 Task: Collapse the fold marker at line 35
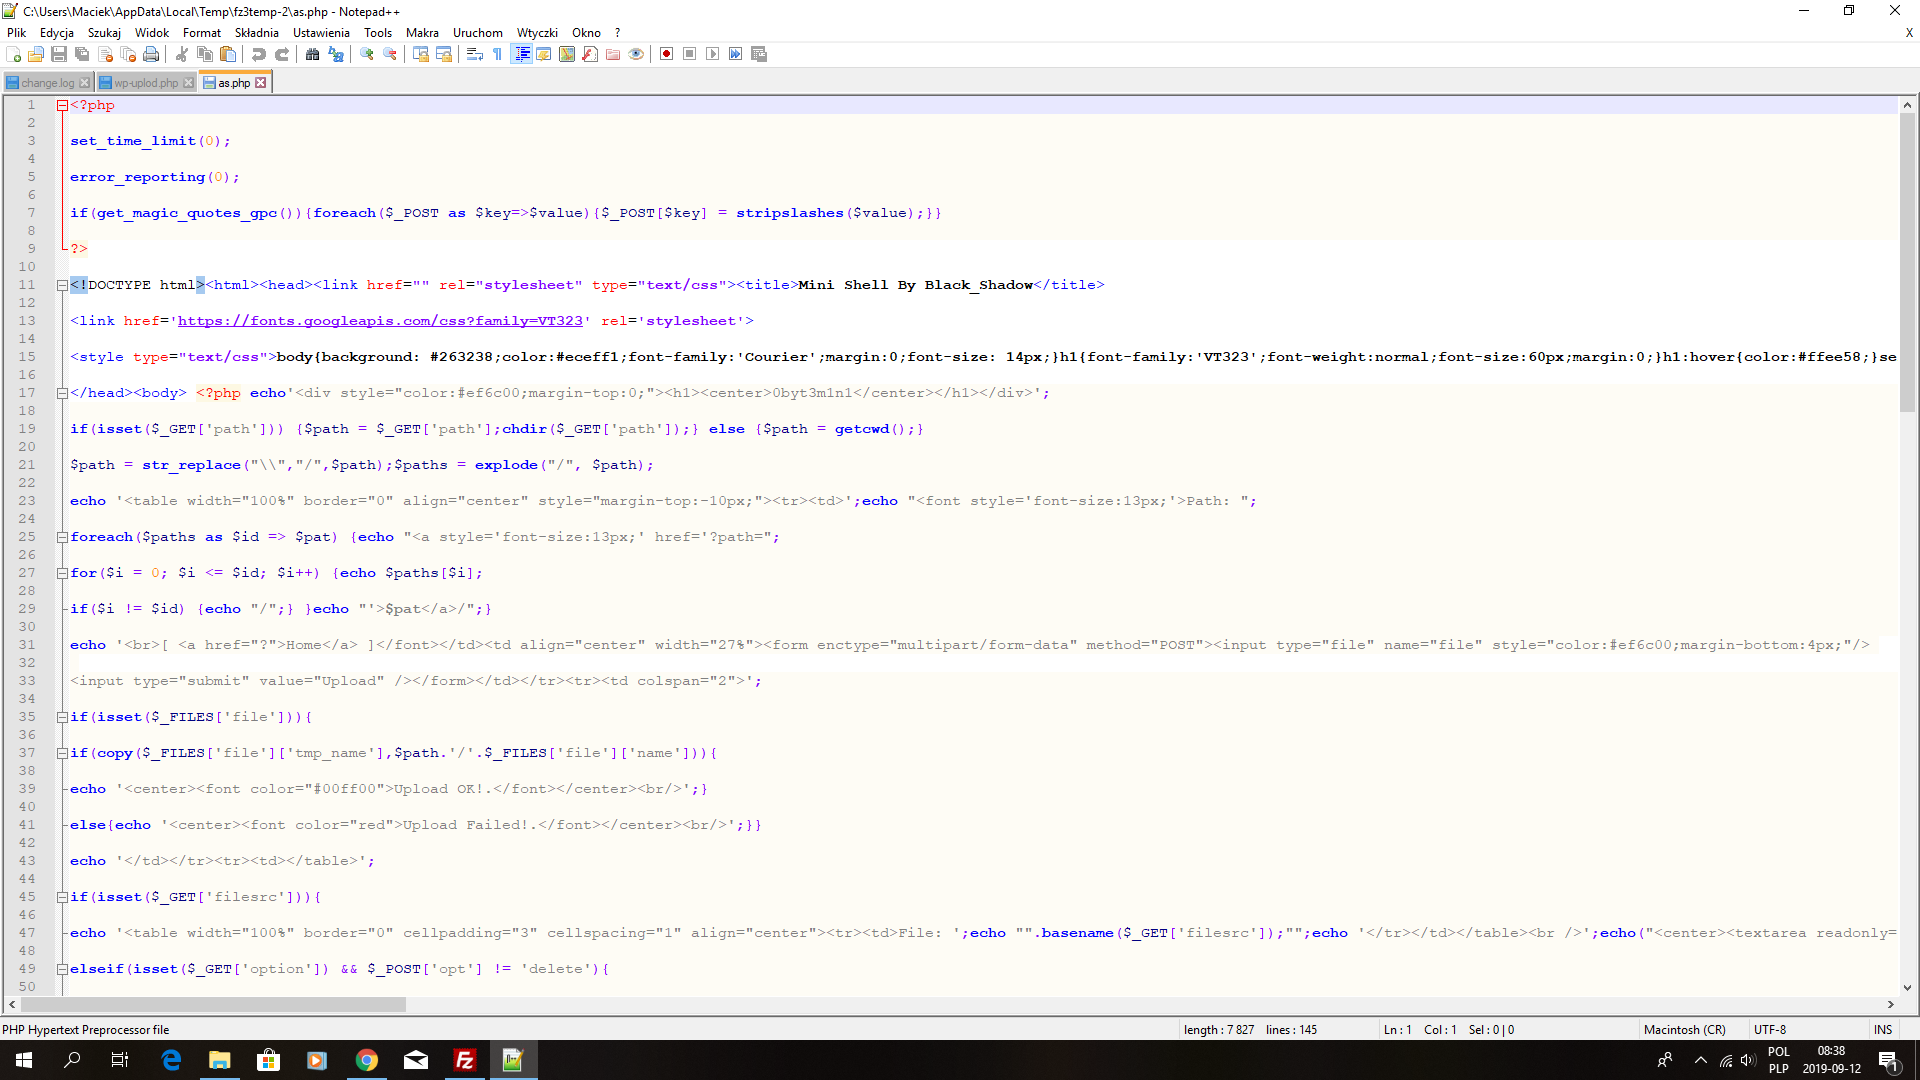coord(62,717)
